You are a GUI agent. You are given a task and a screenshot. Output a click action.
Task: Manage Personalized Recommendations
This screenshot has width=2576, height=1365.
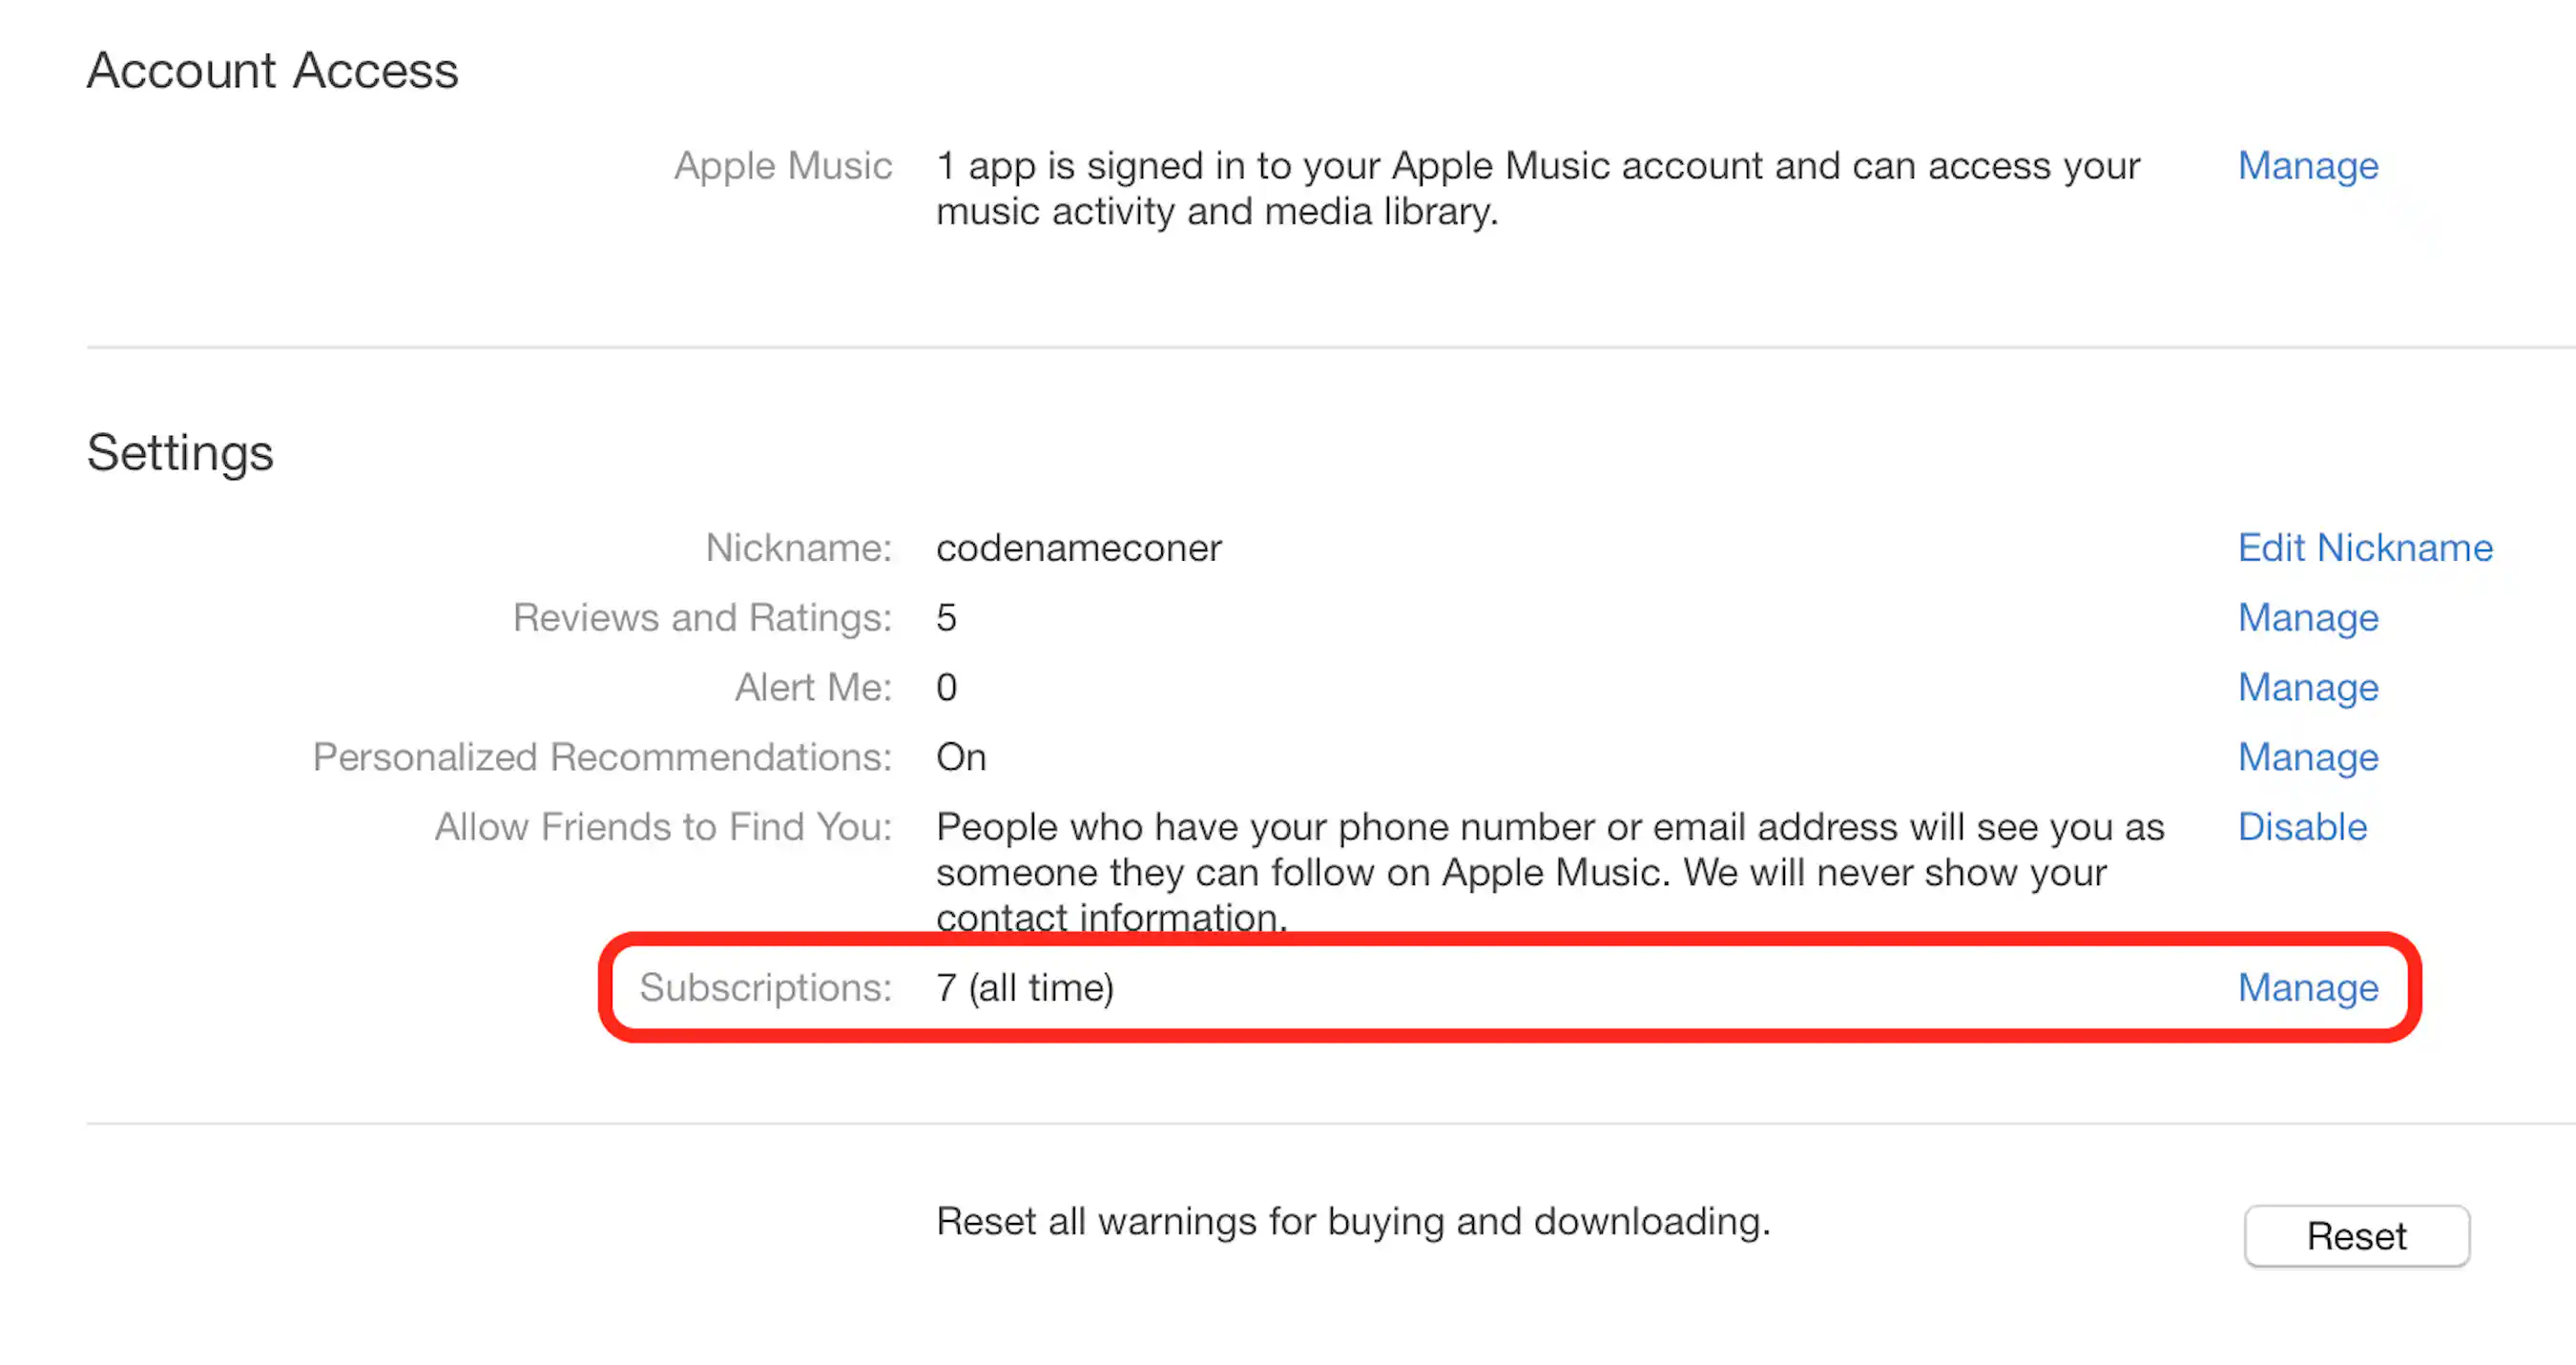(2307, 757)
